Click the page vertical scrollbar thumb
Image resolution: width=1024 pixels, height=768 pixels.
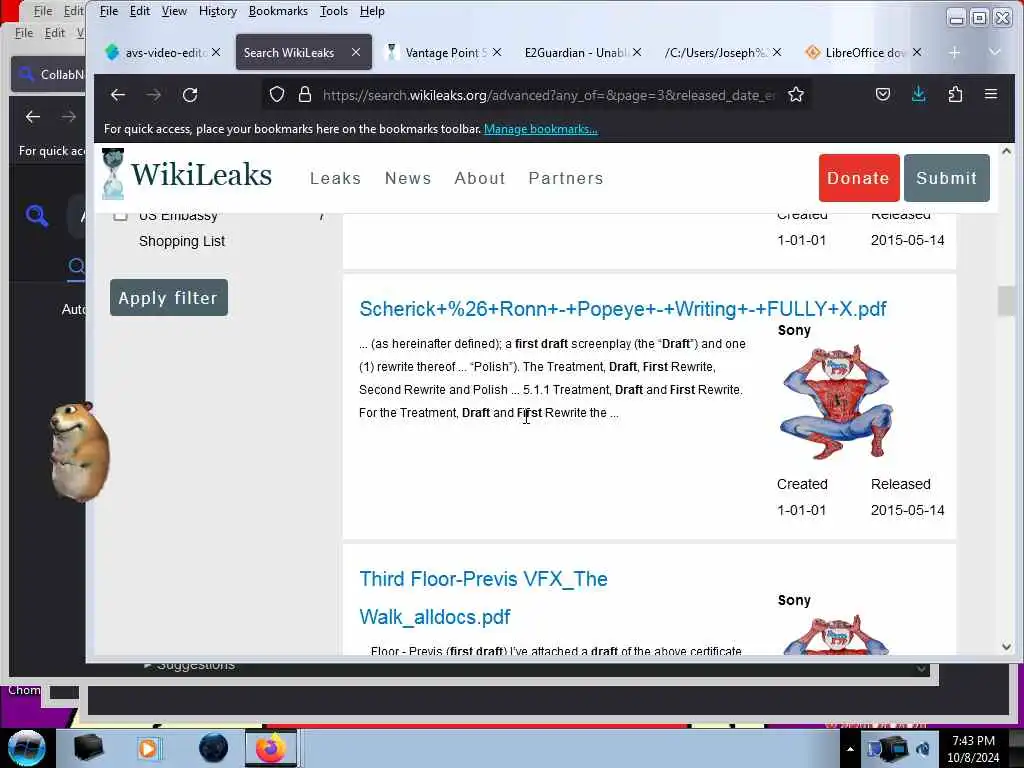[1006, 301]
